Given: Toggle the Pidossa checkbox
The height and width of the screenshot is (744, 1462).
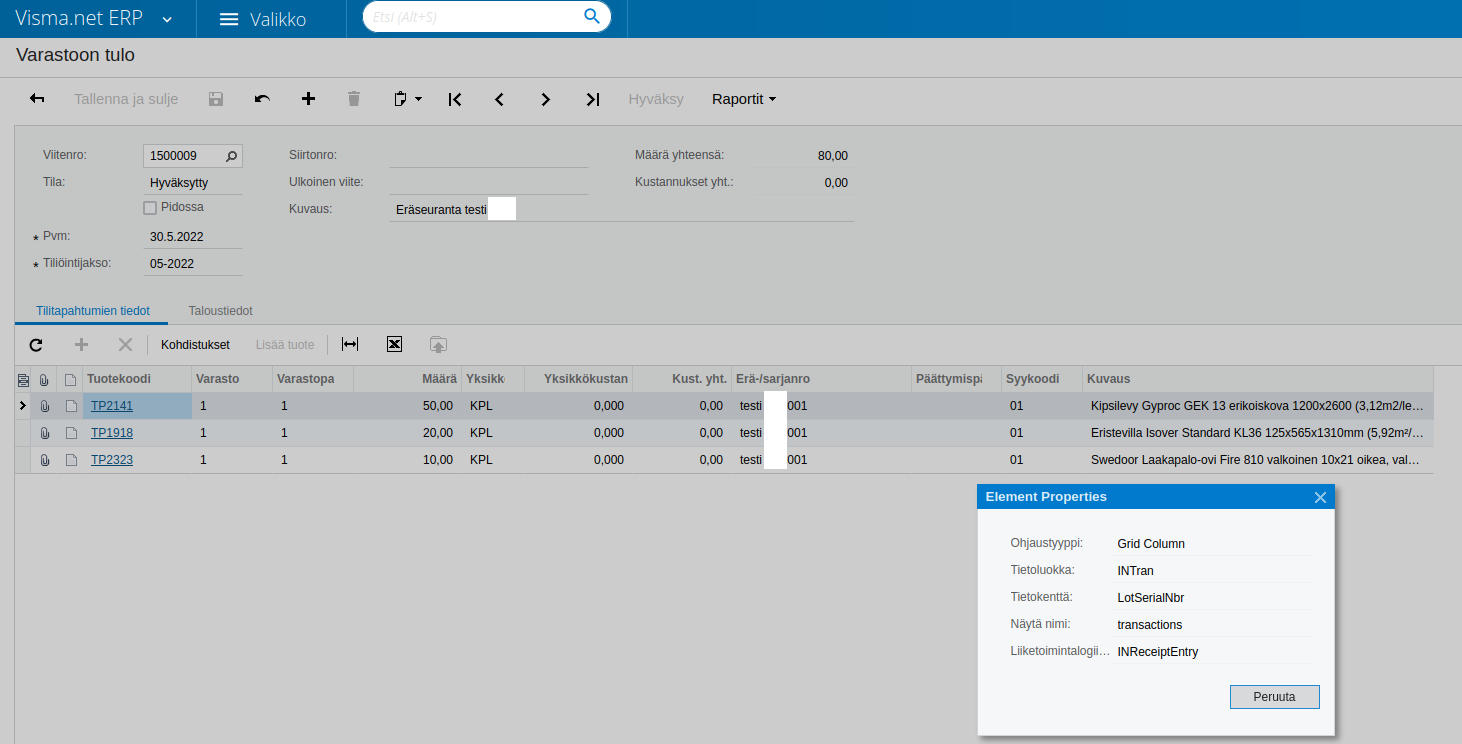Looking at the screenshot, I should tap(149, 207).
